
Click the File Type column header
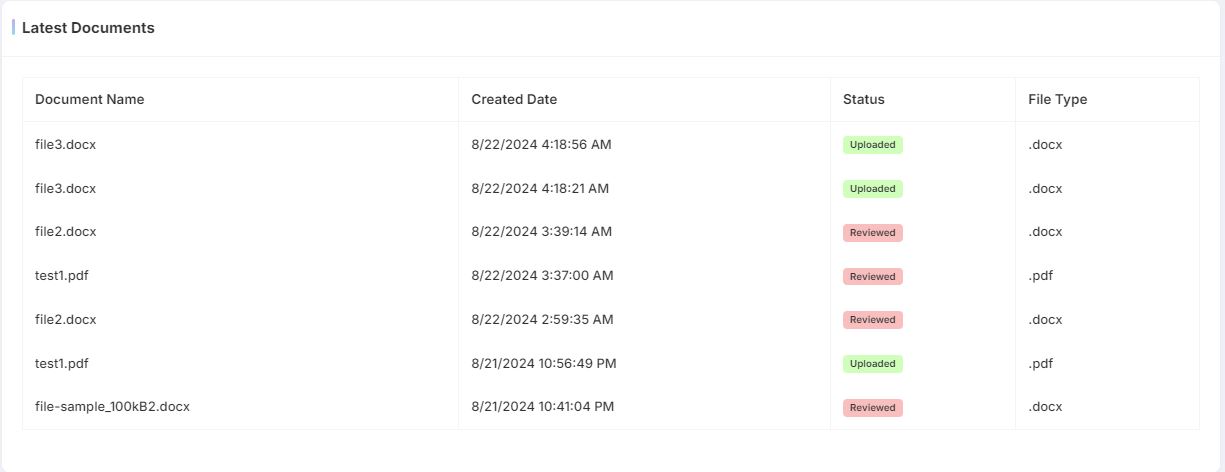[1057, 99]
